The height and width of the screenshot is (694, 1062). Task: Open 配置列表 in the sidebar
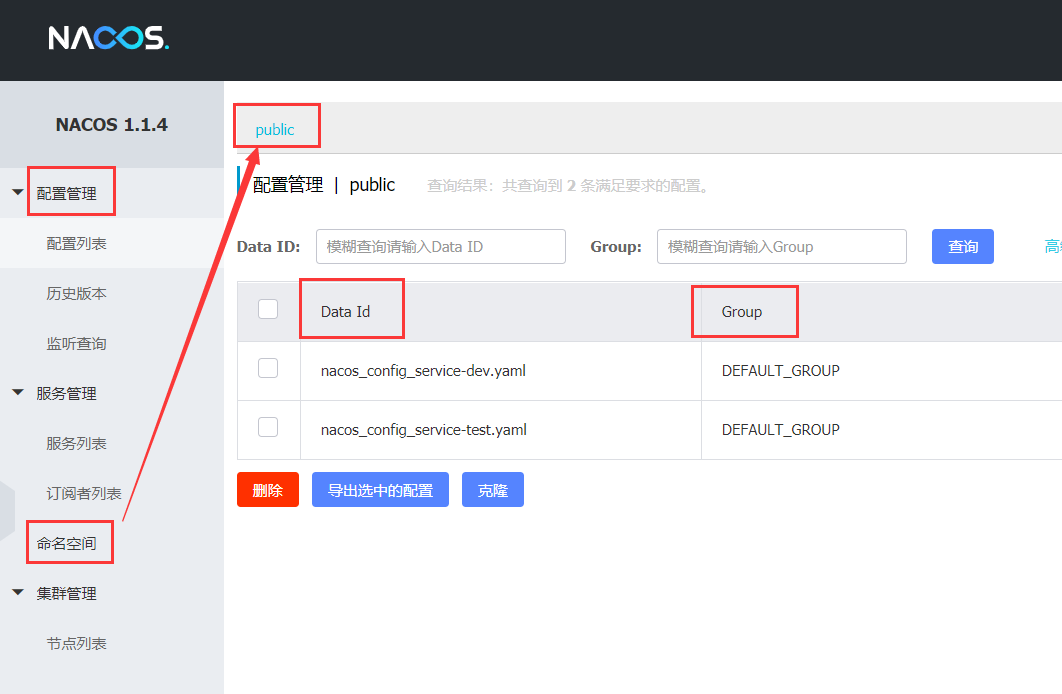pyautogui.click(x=77, y=244)
